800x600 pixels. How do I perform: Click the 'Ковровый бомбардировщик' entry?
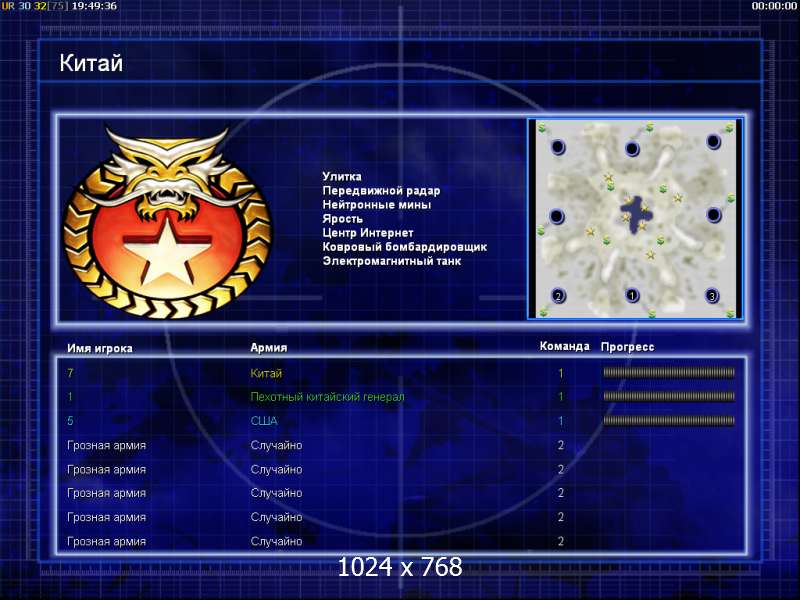pos(405,247)
